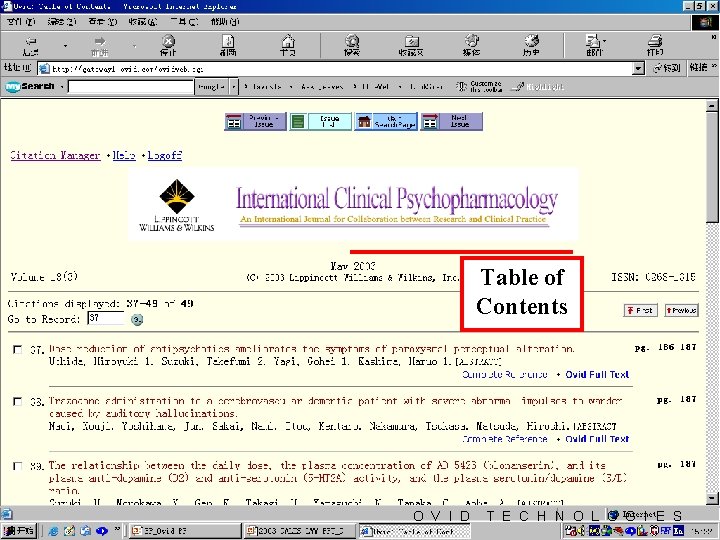The width and height of the screenshot is (720, 540).
Task: Click the round go icon beside Go to Record
Action: coord(136,320)
